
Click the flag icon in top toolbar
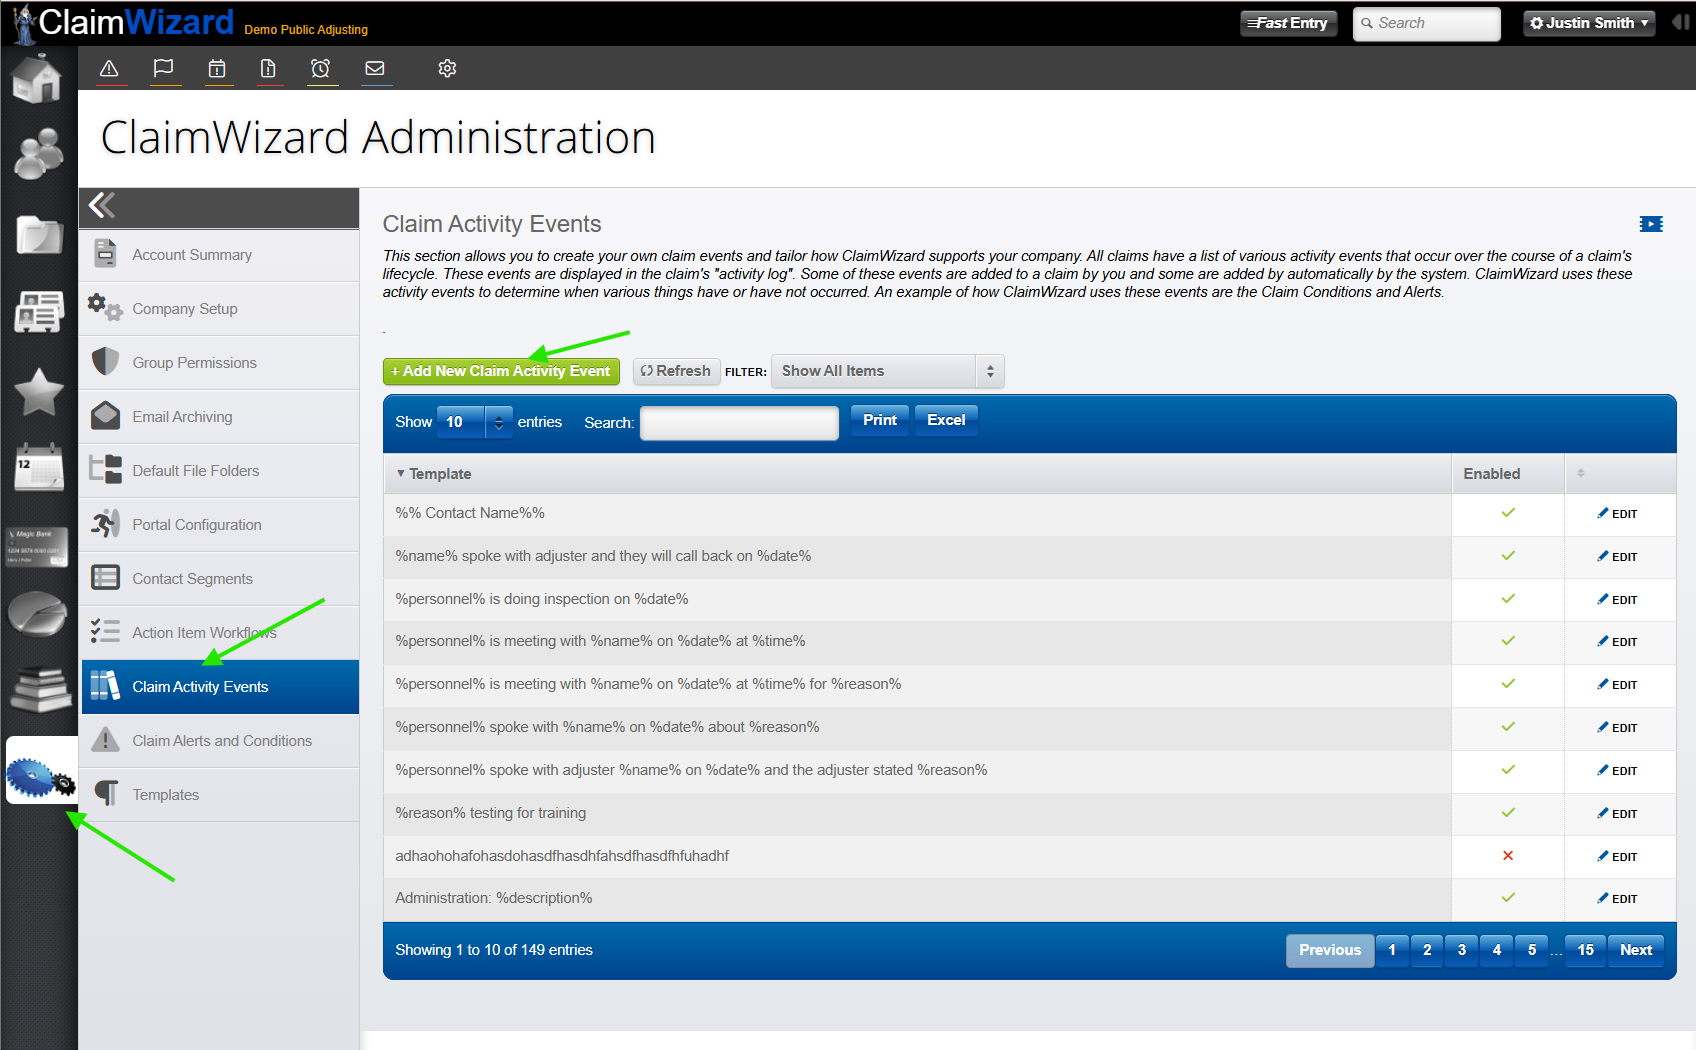[x=163, y=68]
